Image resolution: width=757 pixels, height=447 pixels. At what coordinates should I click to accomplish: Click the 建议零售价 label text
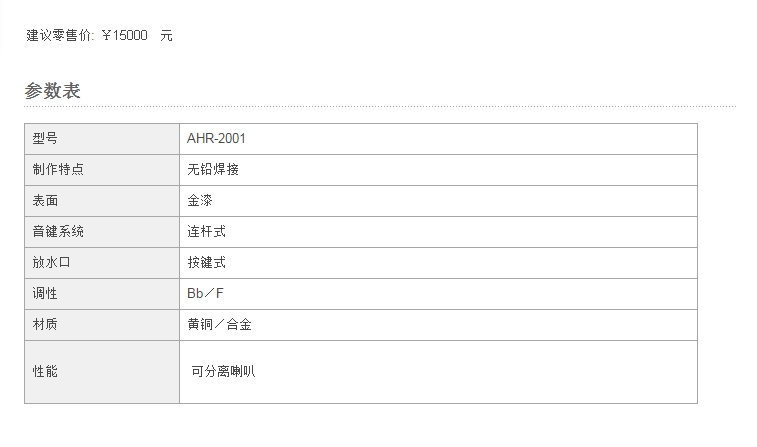60,35
